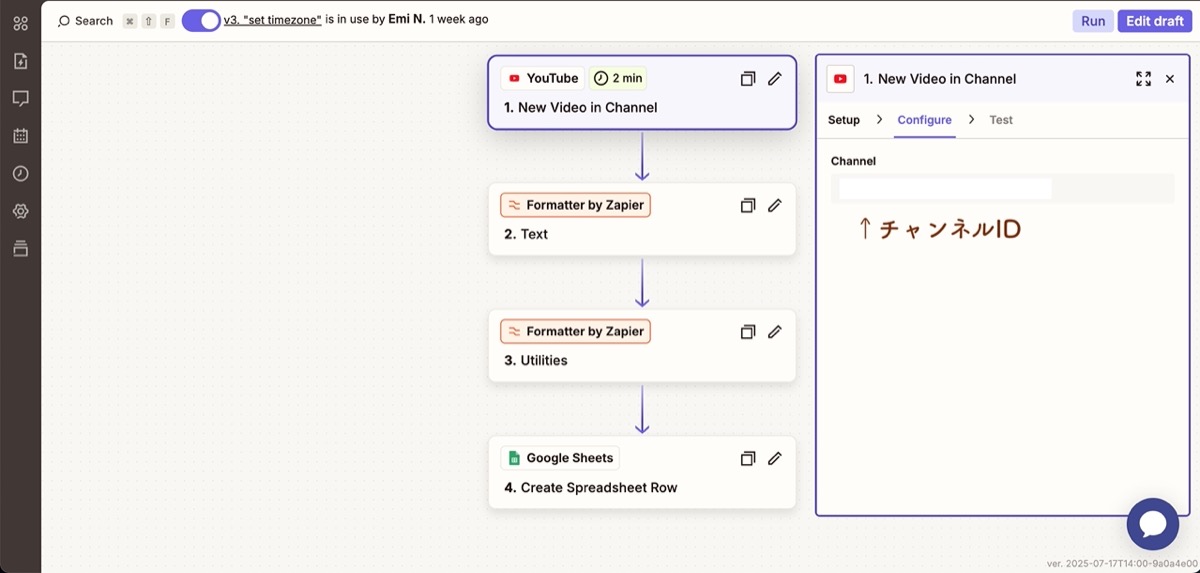Select step 1. New Video in Channel
This screenshot has height=573, width=1200.
click(642, 92)
